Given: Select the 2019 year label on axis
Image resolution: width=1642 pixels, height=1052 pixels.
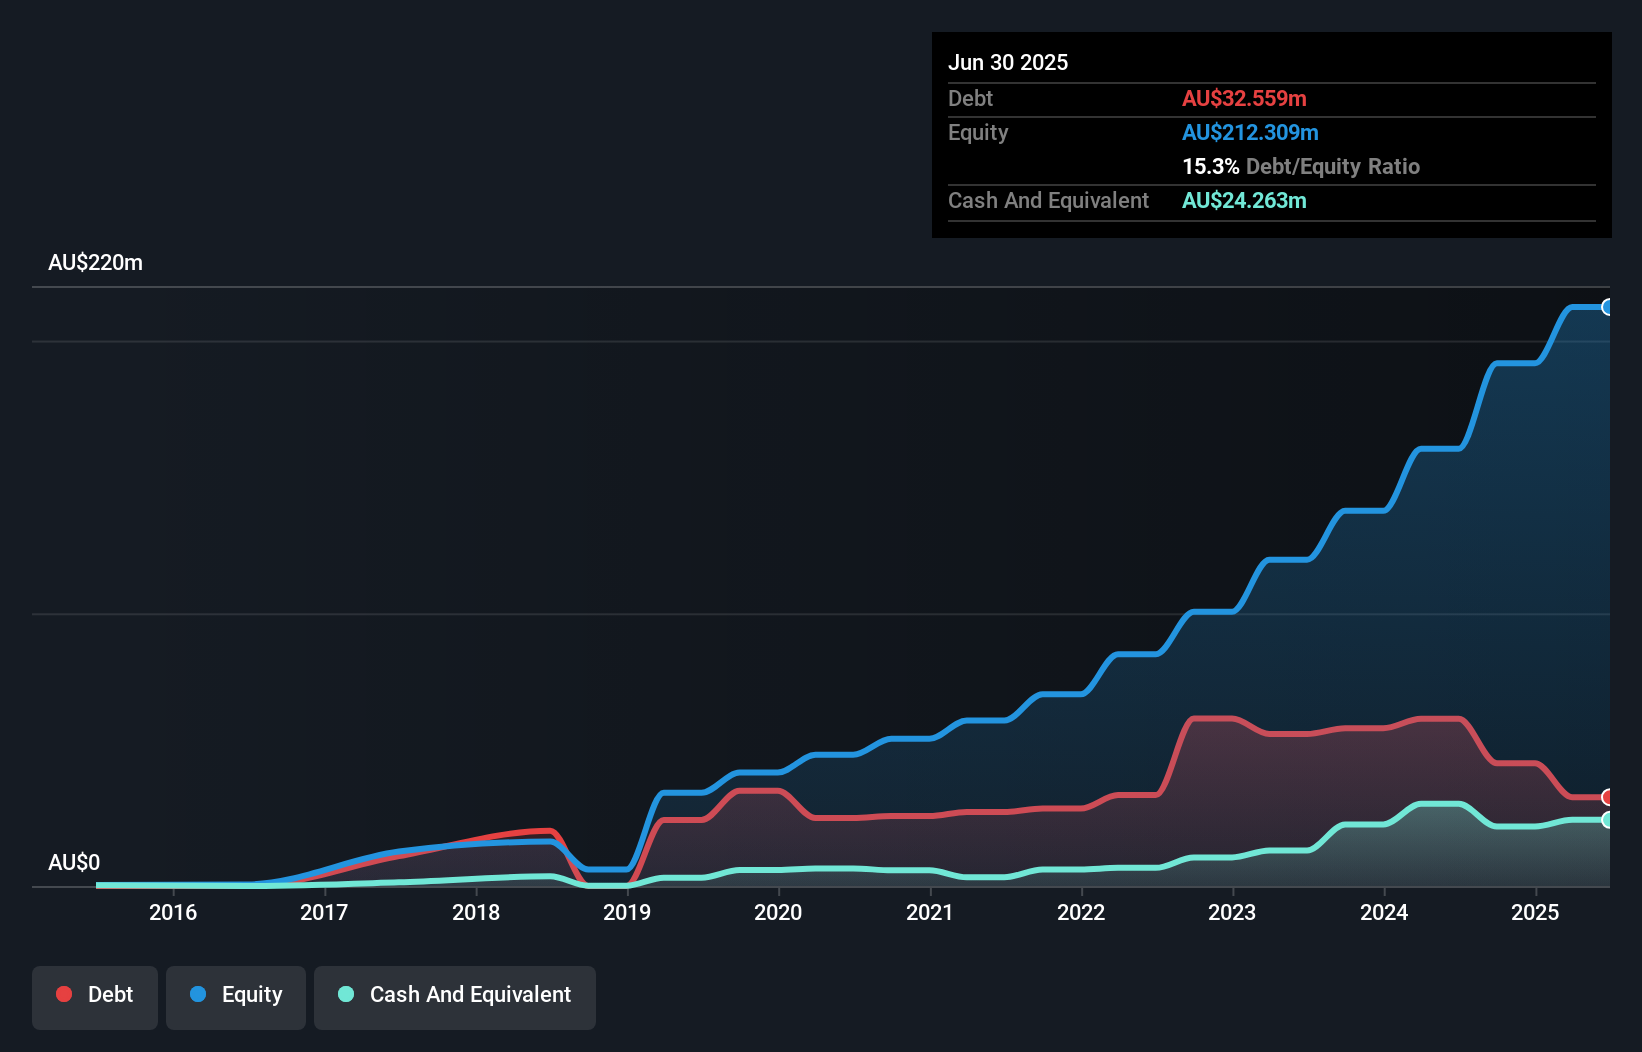Looking at the screenshot, I should [627, 912].
